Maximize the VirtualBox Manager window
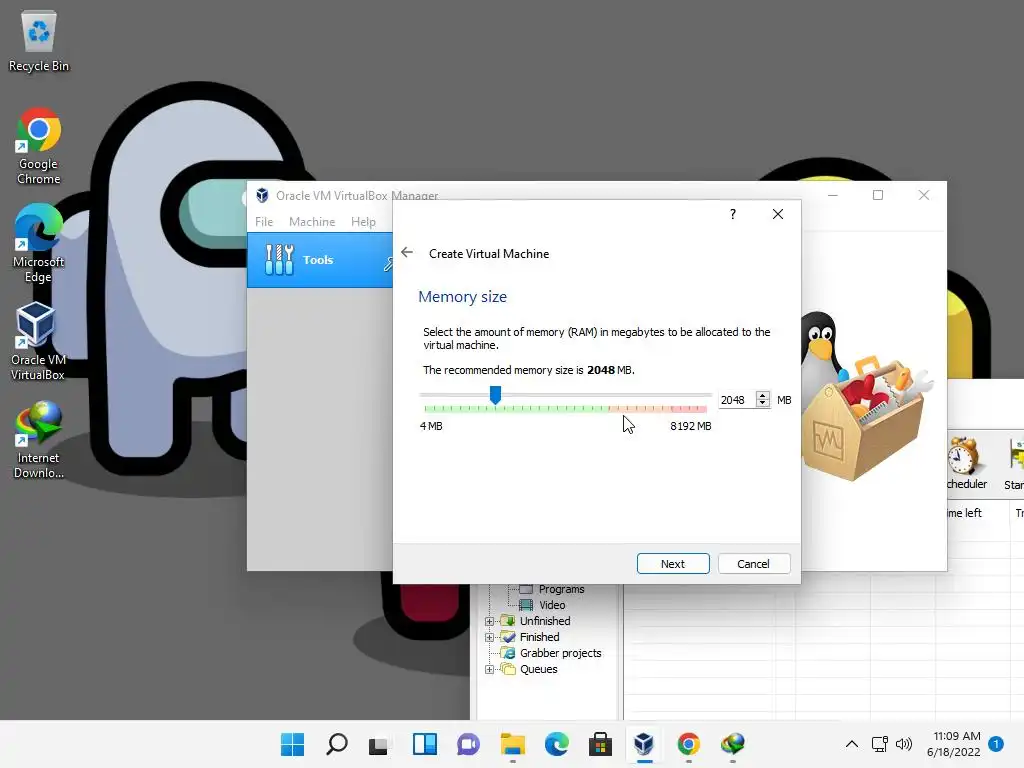The height and width of the screenshot is (768, 1024). tap(878, 195)
